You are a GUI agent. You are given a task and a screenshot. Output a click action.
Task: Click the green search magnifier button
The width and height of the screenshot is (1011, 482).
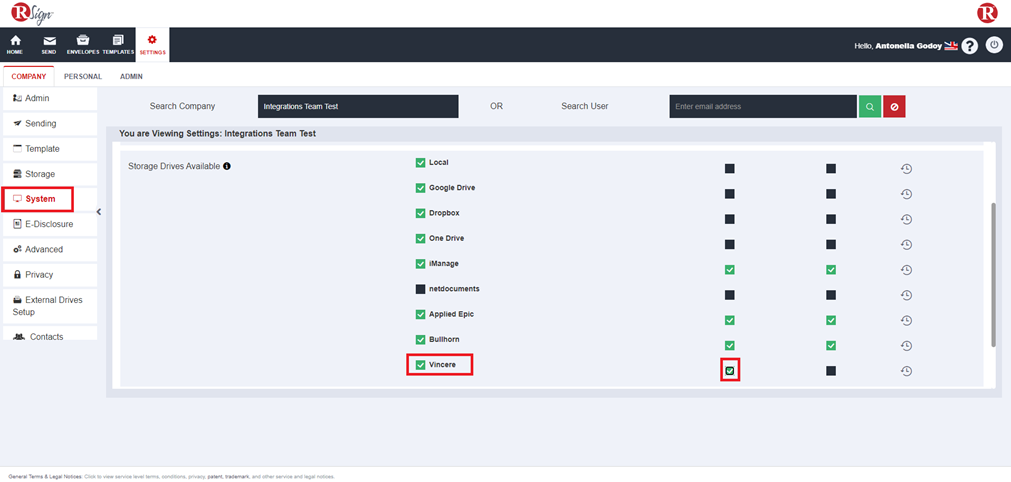tap(870, 106)
